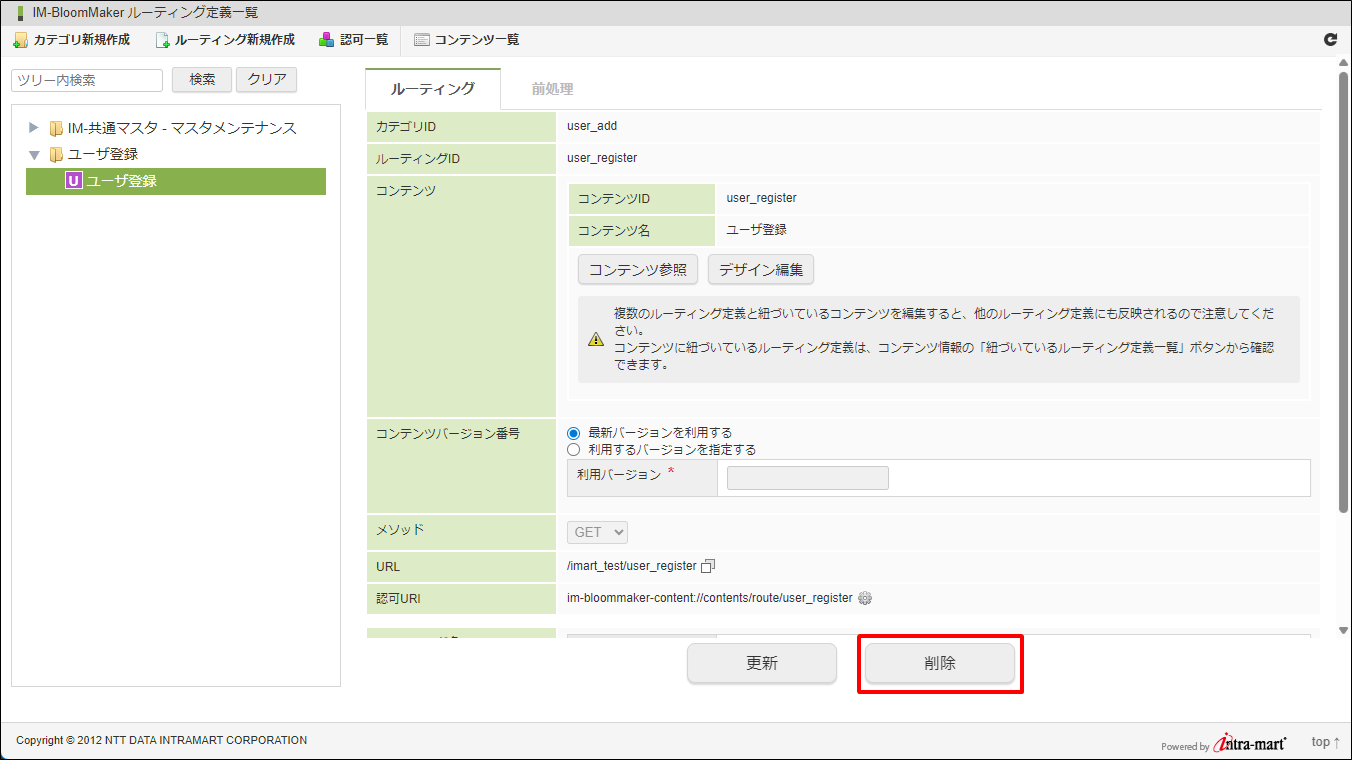Image resolution: width=1352 pixels, height=760 pixels.
Task: Click the routing new creation icon
Action: tap(162, 40)
